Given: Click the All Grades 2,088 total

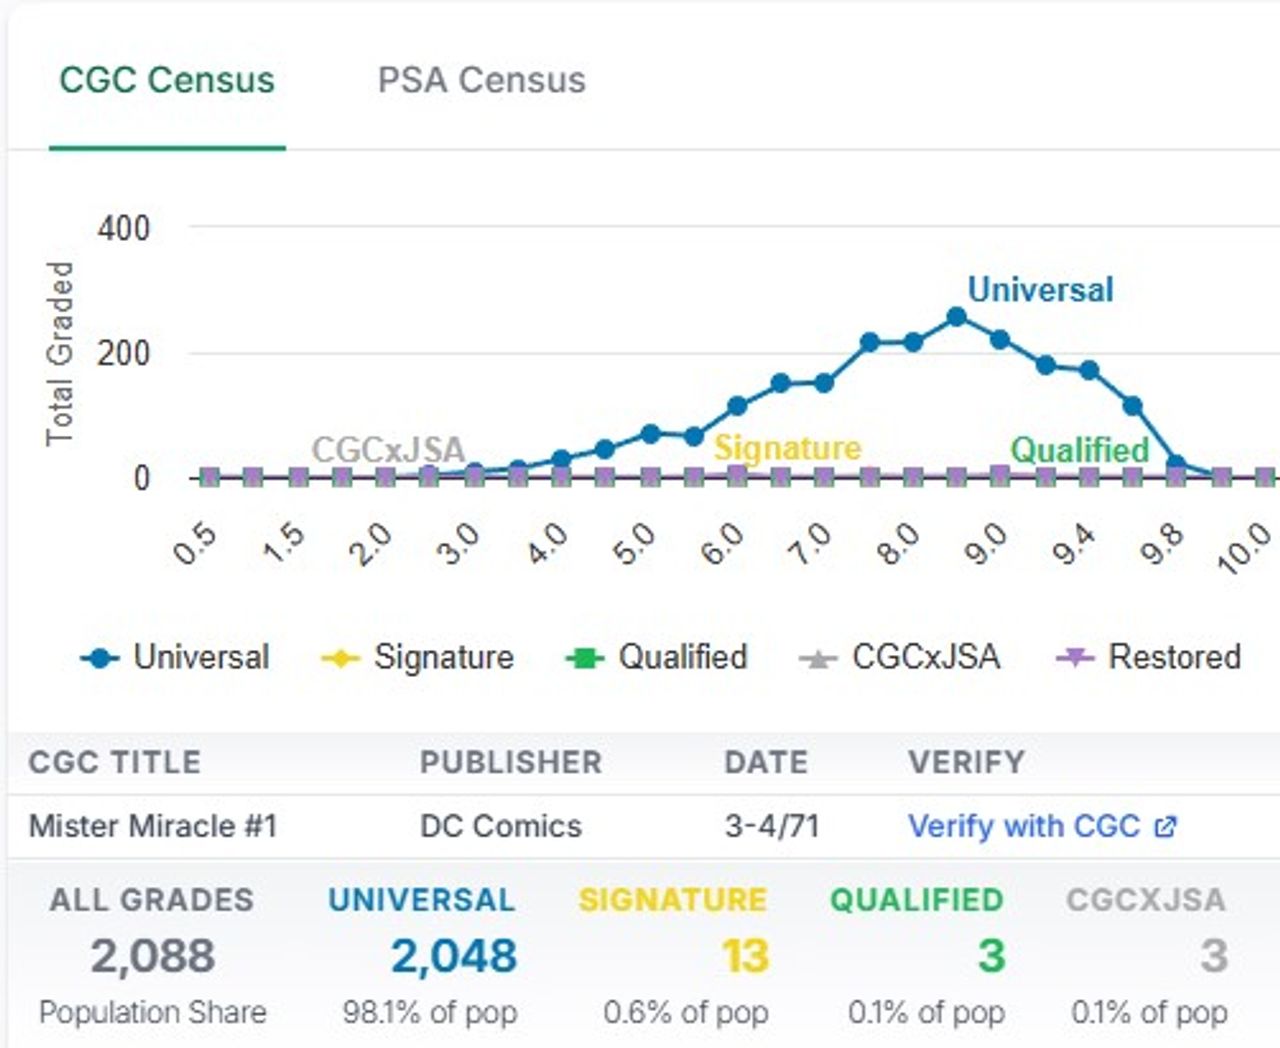Looking at the screenshot, I should pos(152,956).
